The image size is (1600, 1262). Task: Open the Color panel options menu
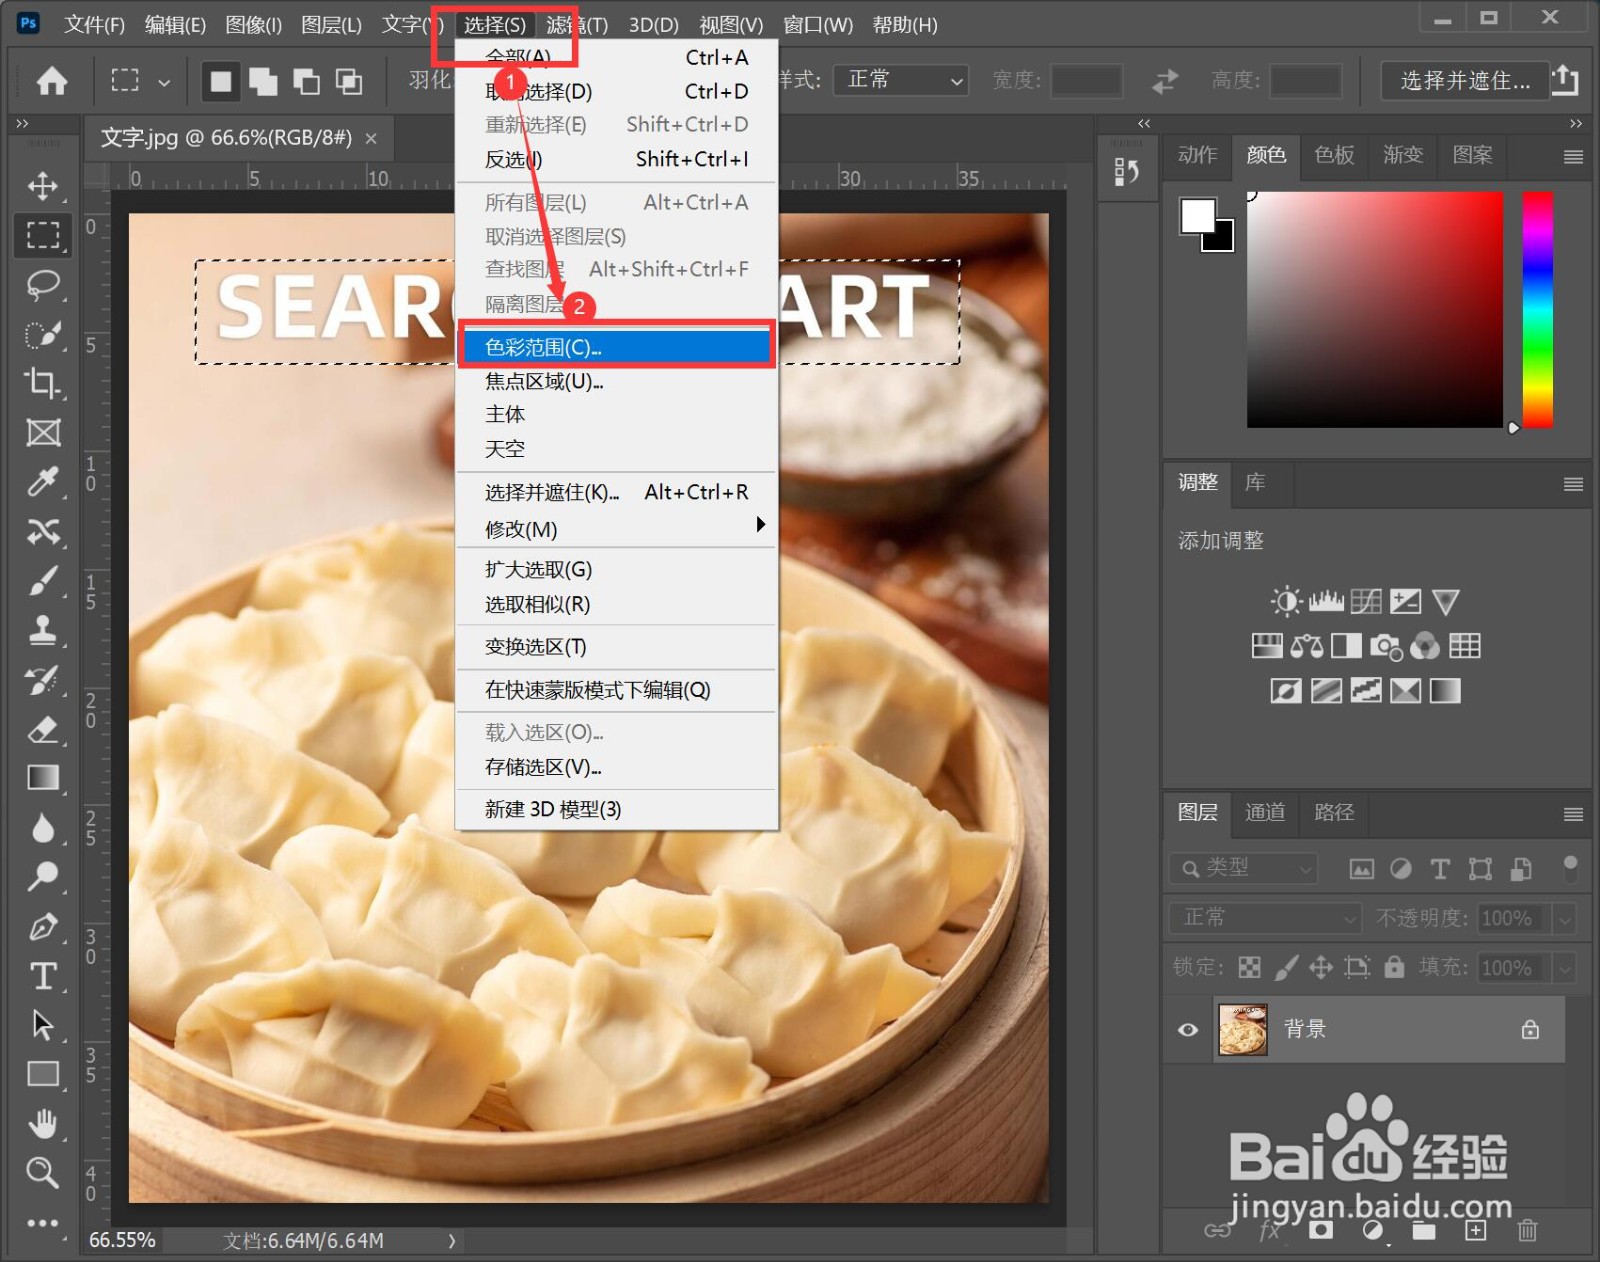click(x=1573, y=157)
